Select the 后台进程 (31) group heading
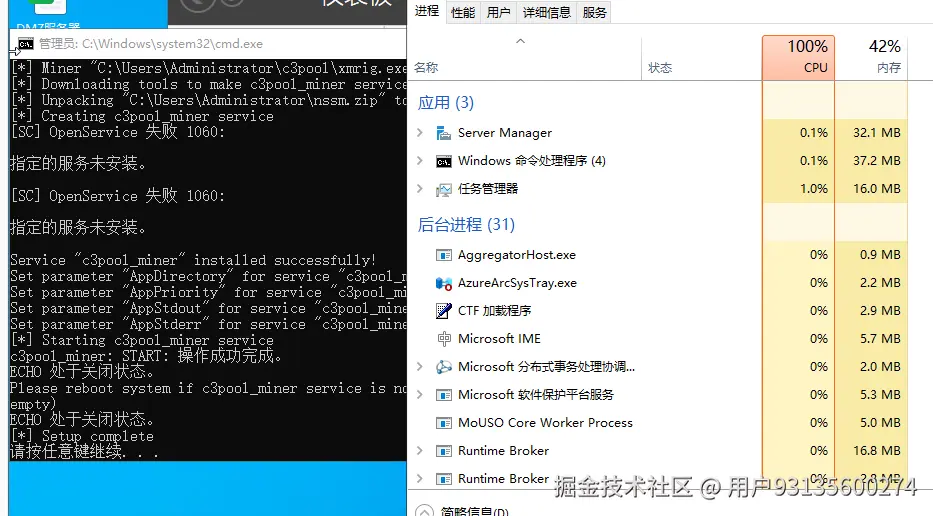 coord(466,225)
